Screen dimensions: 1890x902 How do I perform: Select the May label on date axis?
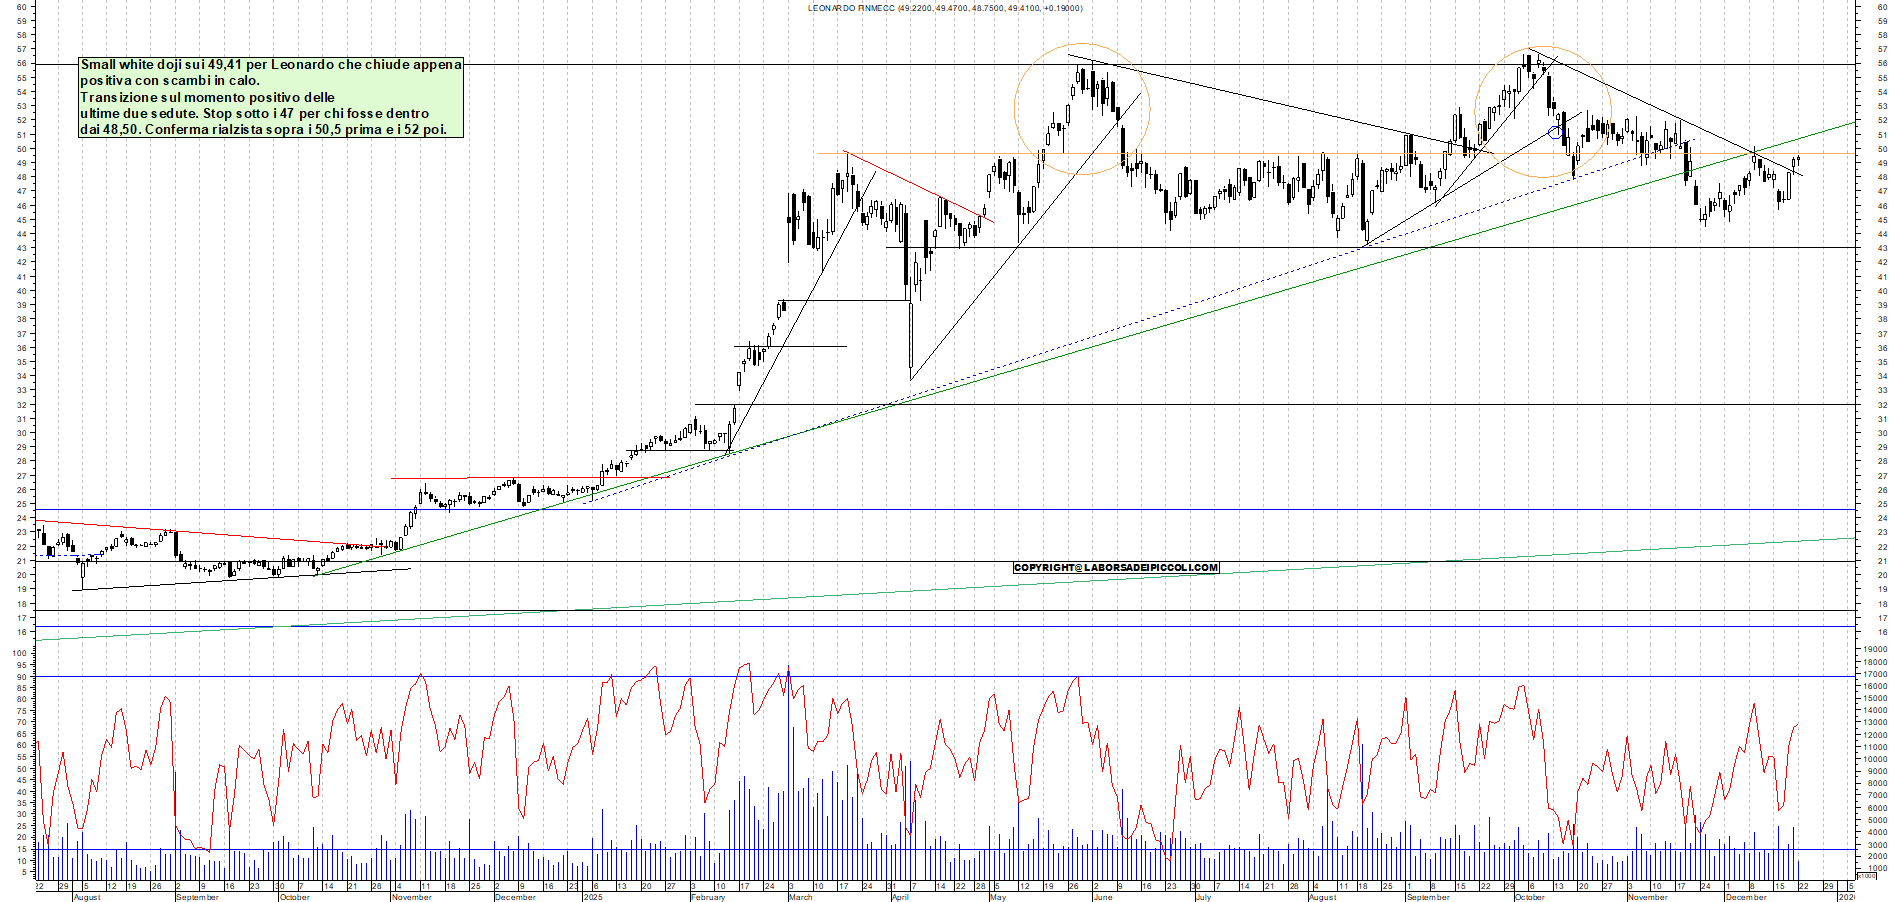tap(997, 897)
